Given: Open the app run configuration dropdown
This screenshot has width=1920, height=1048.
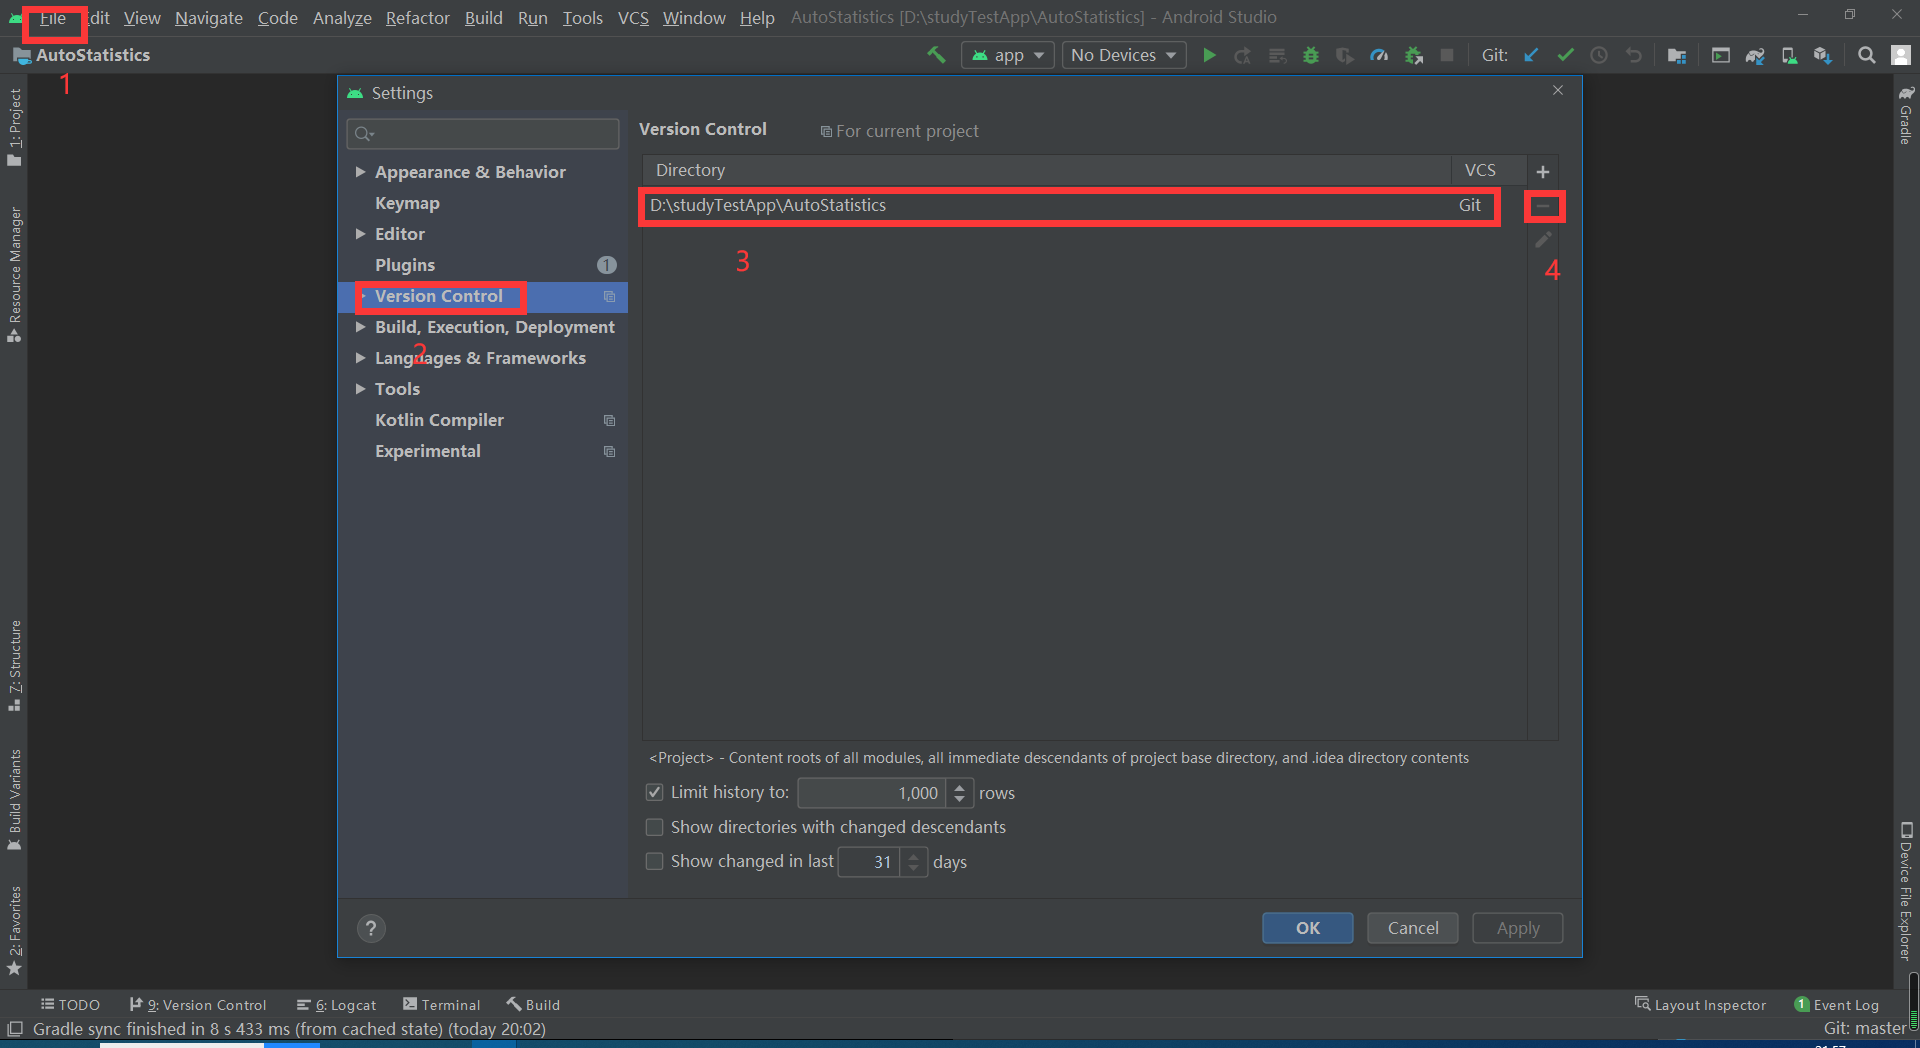Looking at the screenshot, I should click(1008, 55).
